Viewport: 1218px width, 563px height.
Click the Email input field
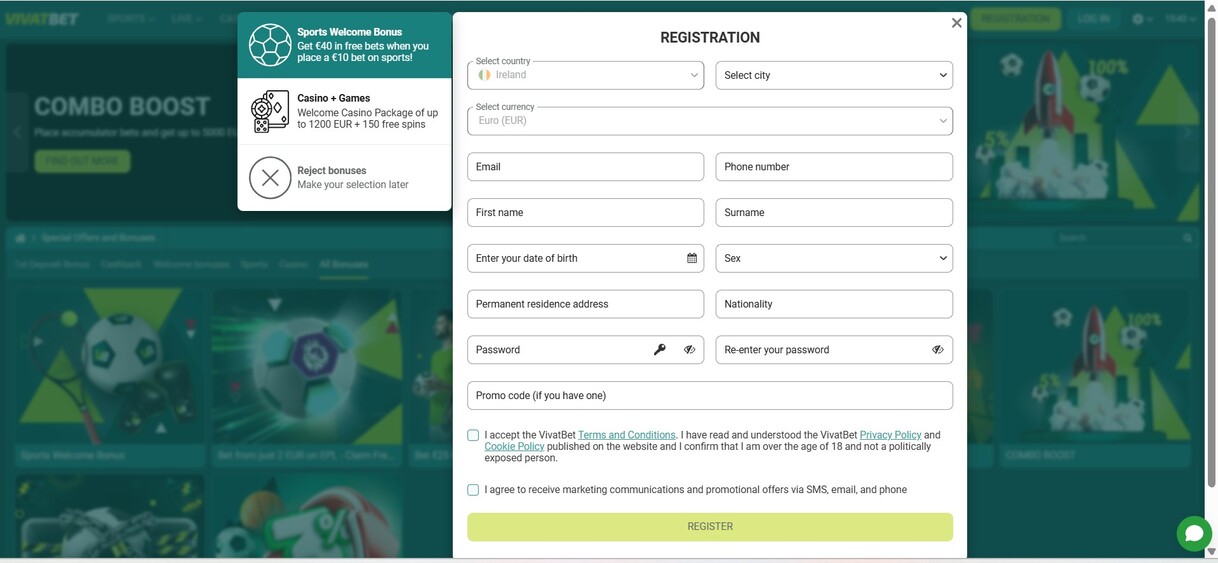coord(585,167)
